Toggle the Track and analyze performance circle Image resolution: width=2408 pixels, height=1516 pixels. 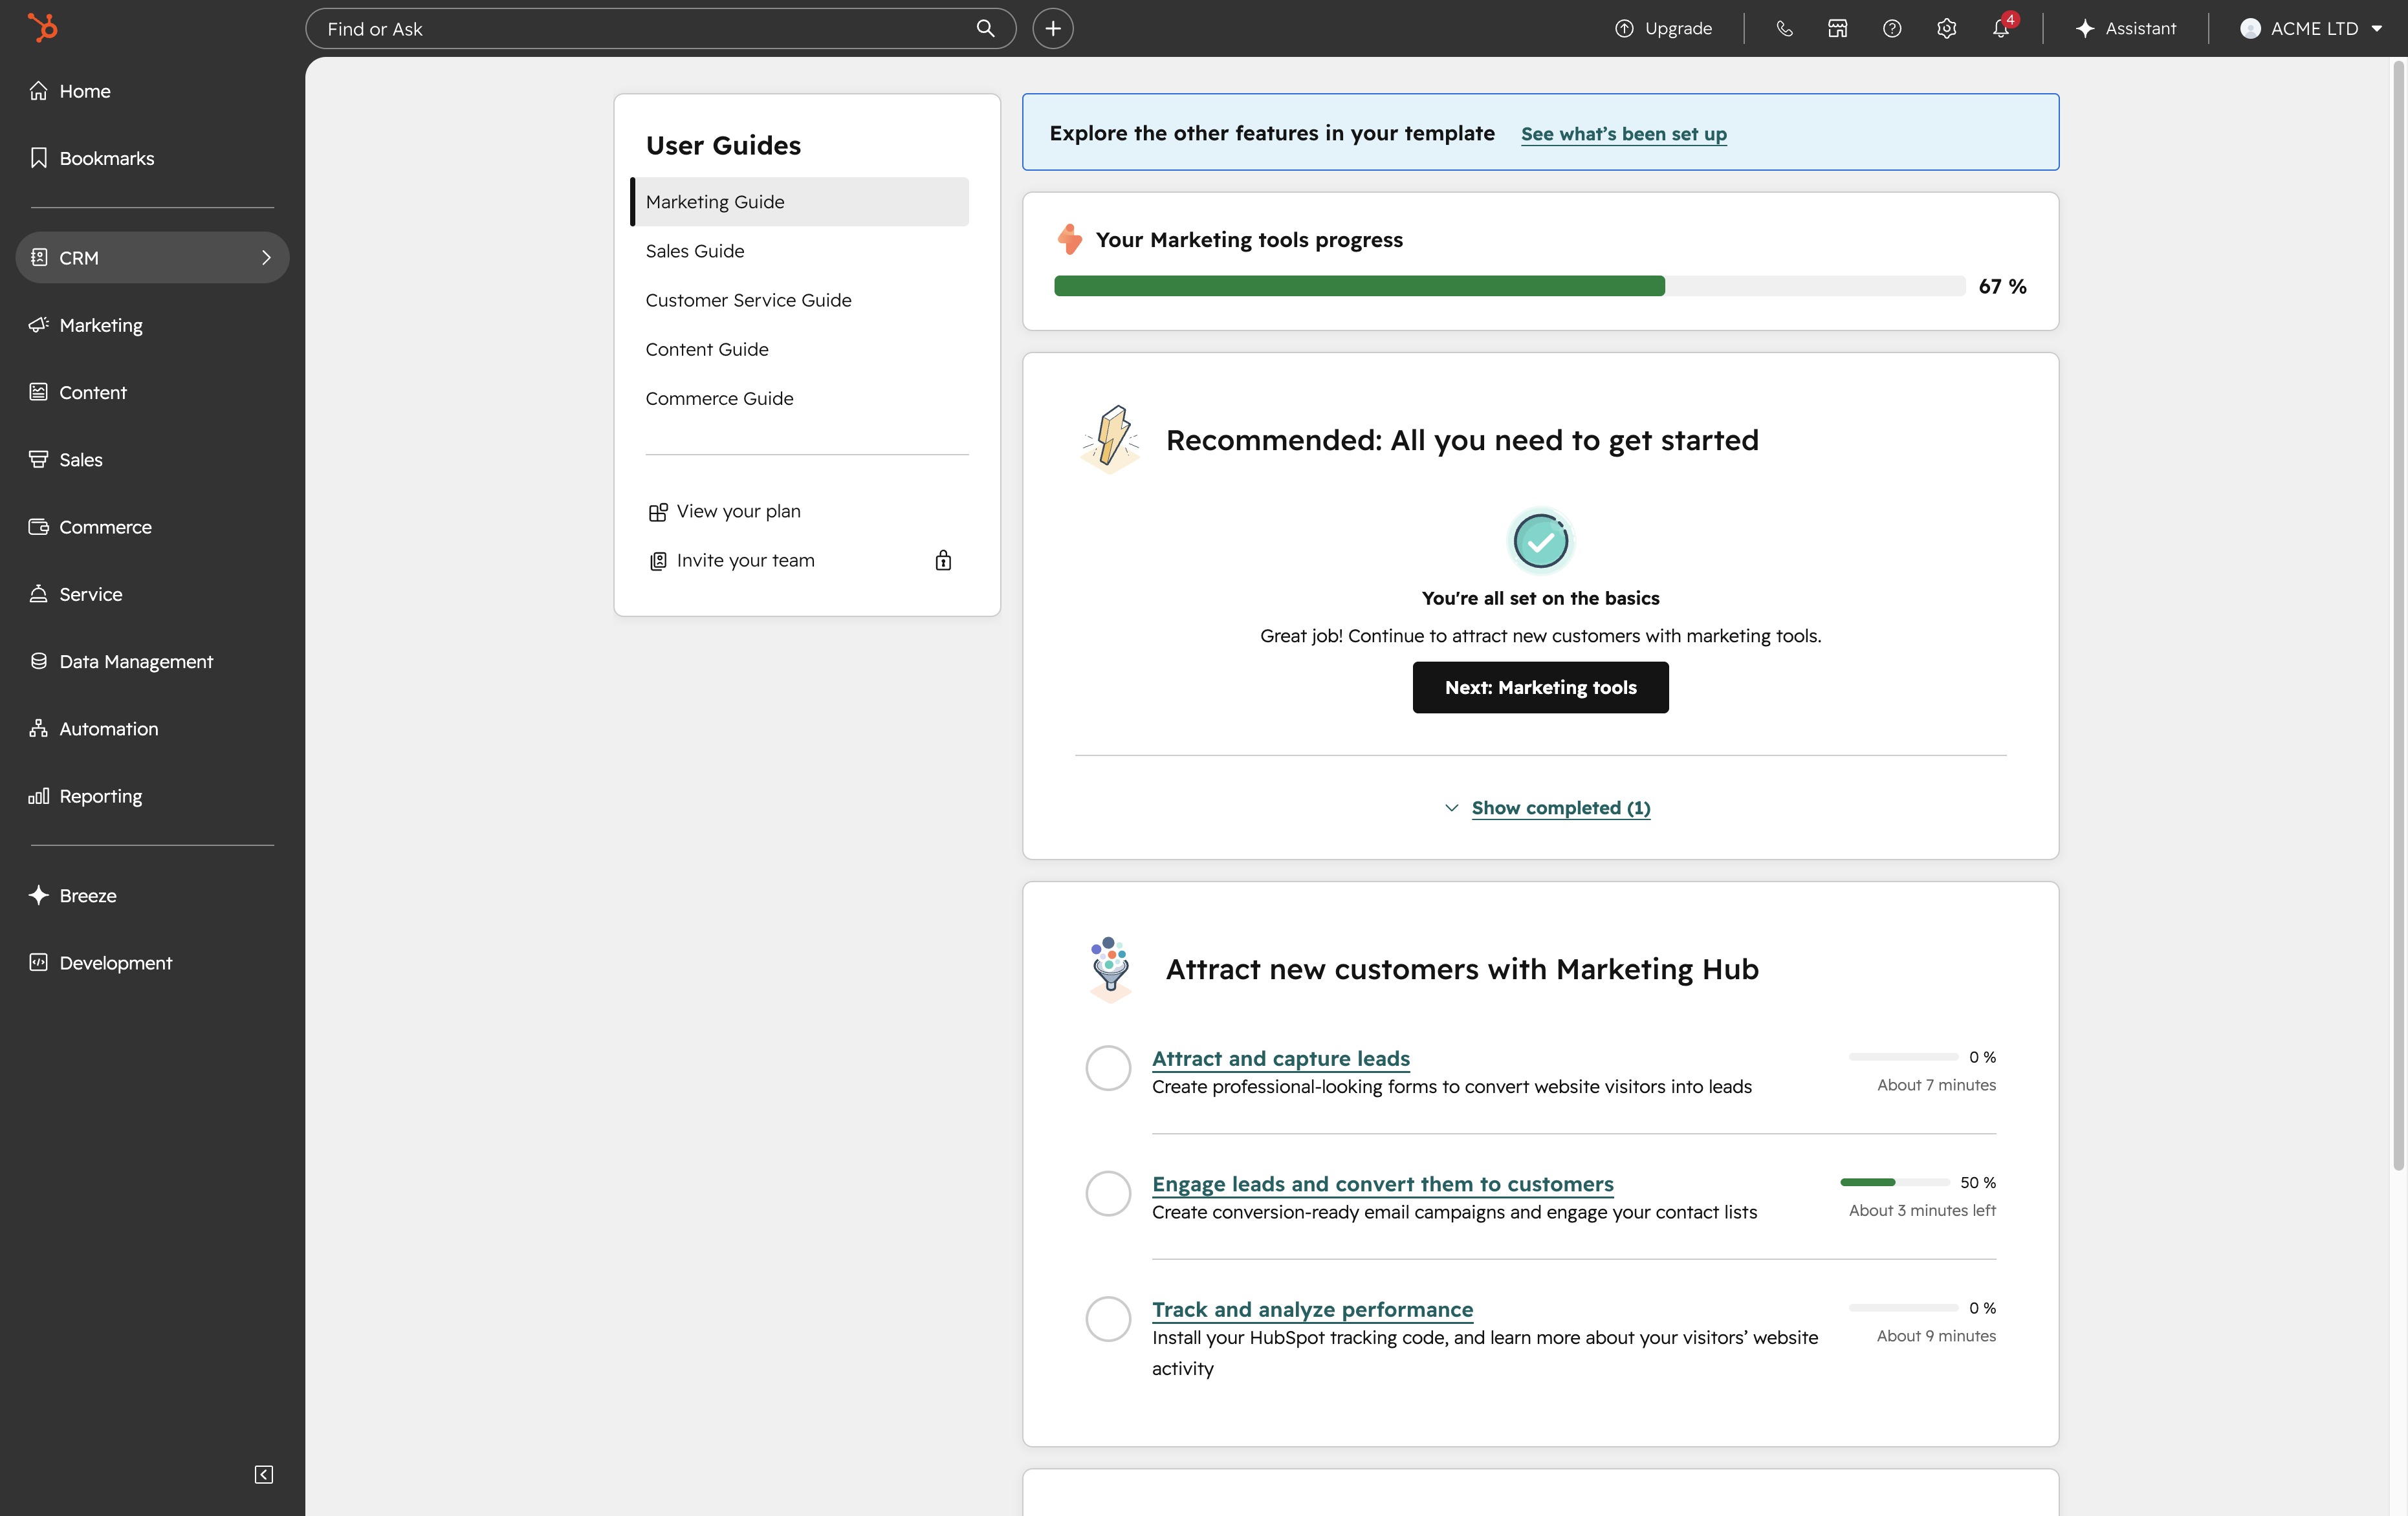(1108, 1319)
